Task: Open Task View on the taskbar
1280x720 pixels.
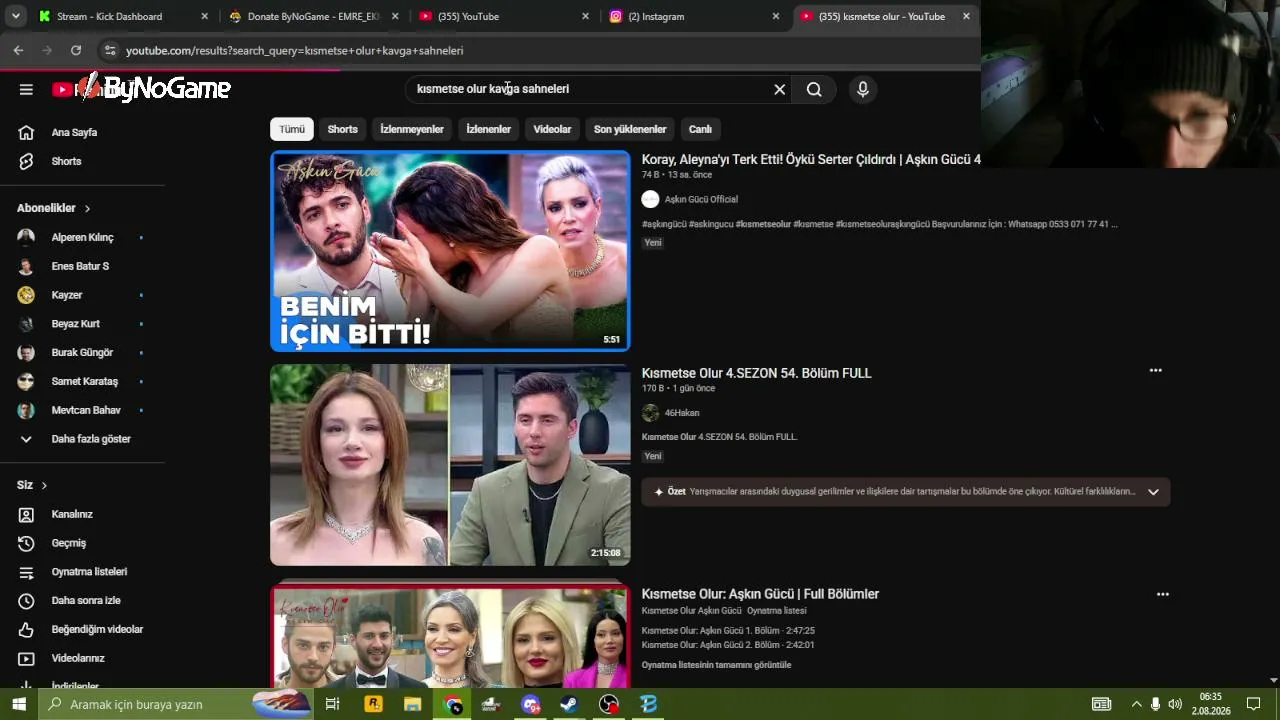Action: click(333, 704)
